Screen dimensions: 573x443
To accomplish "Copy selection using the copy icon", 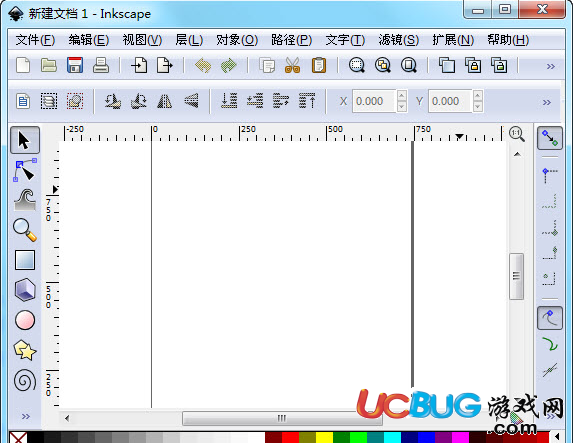I will (x=267, y=66).
